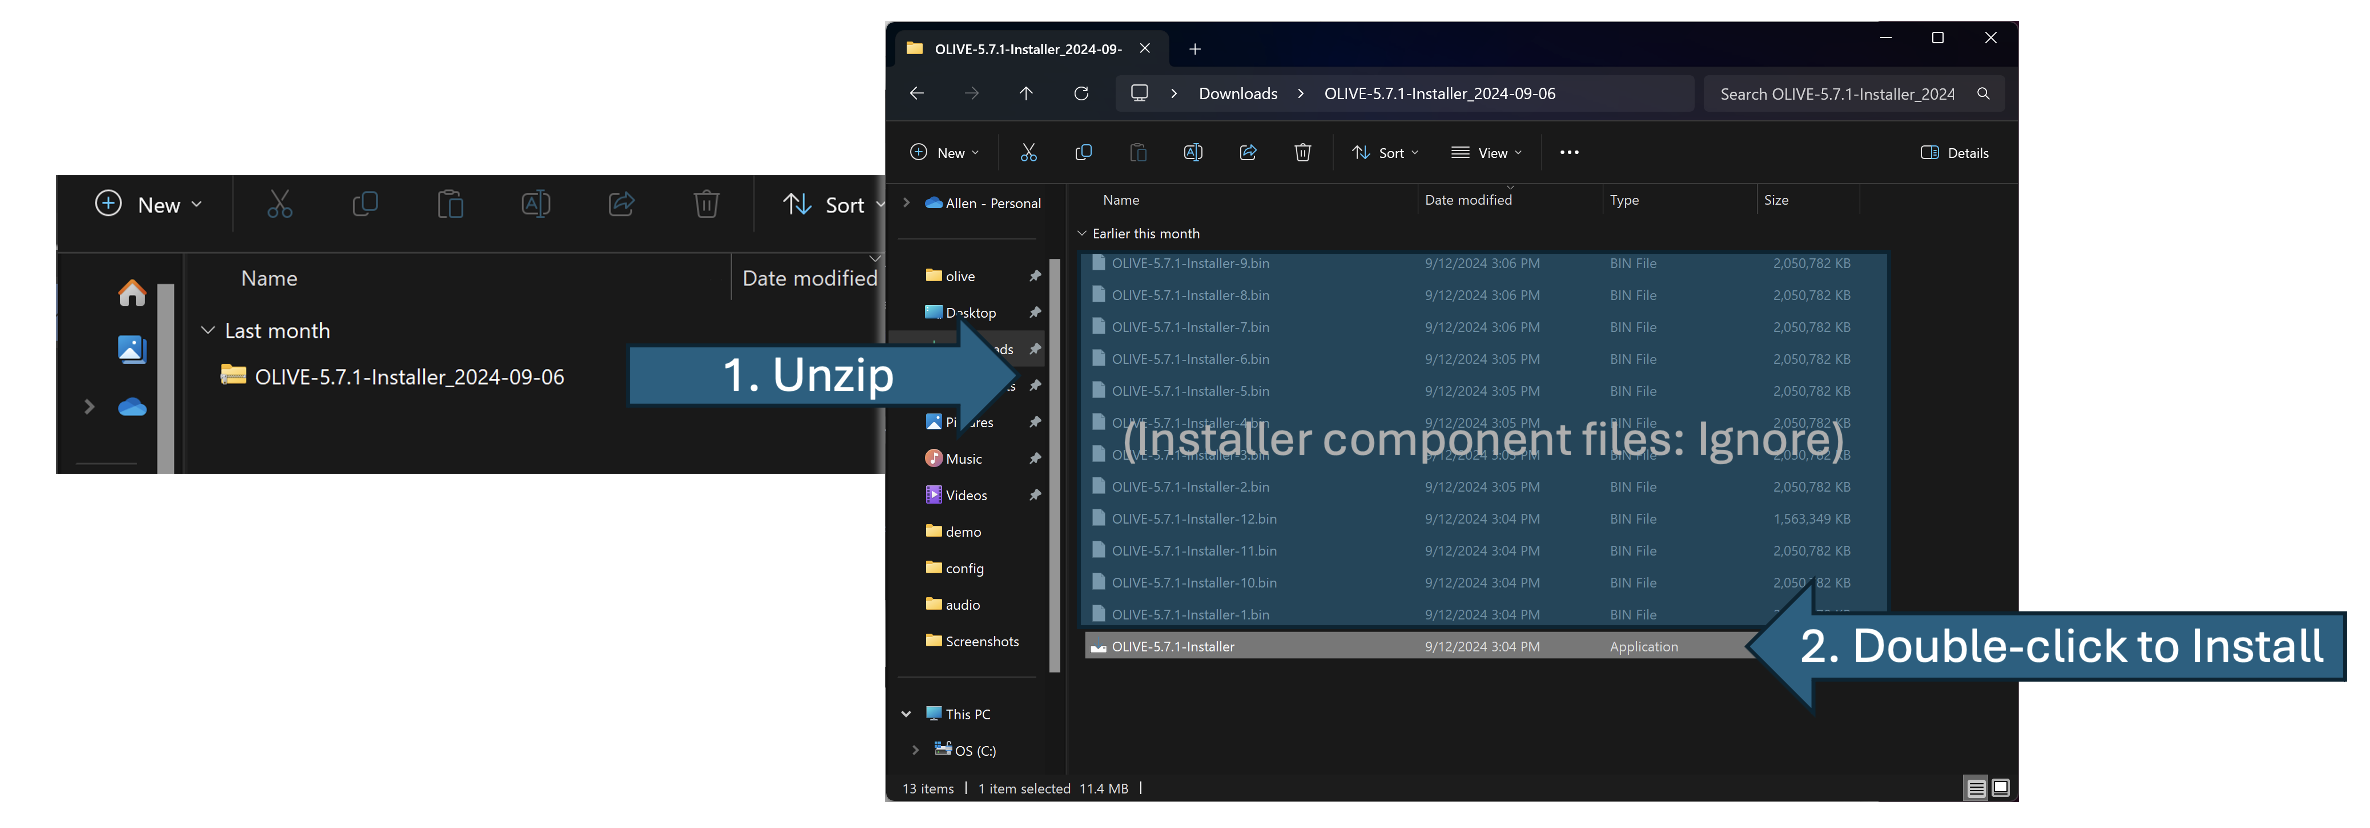Refresh the OLIVE installer folder view
The width and height of the screenshot is (2370, 828).
pyautogui.click(x=1081, y=93)
